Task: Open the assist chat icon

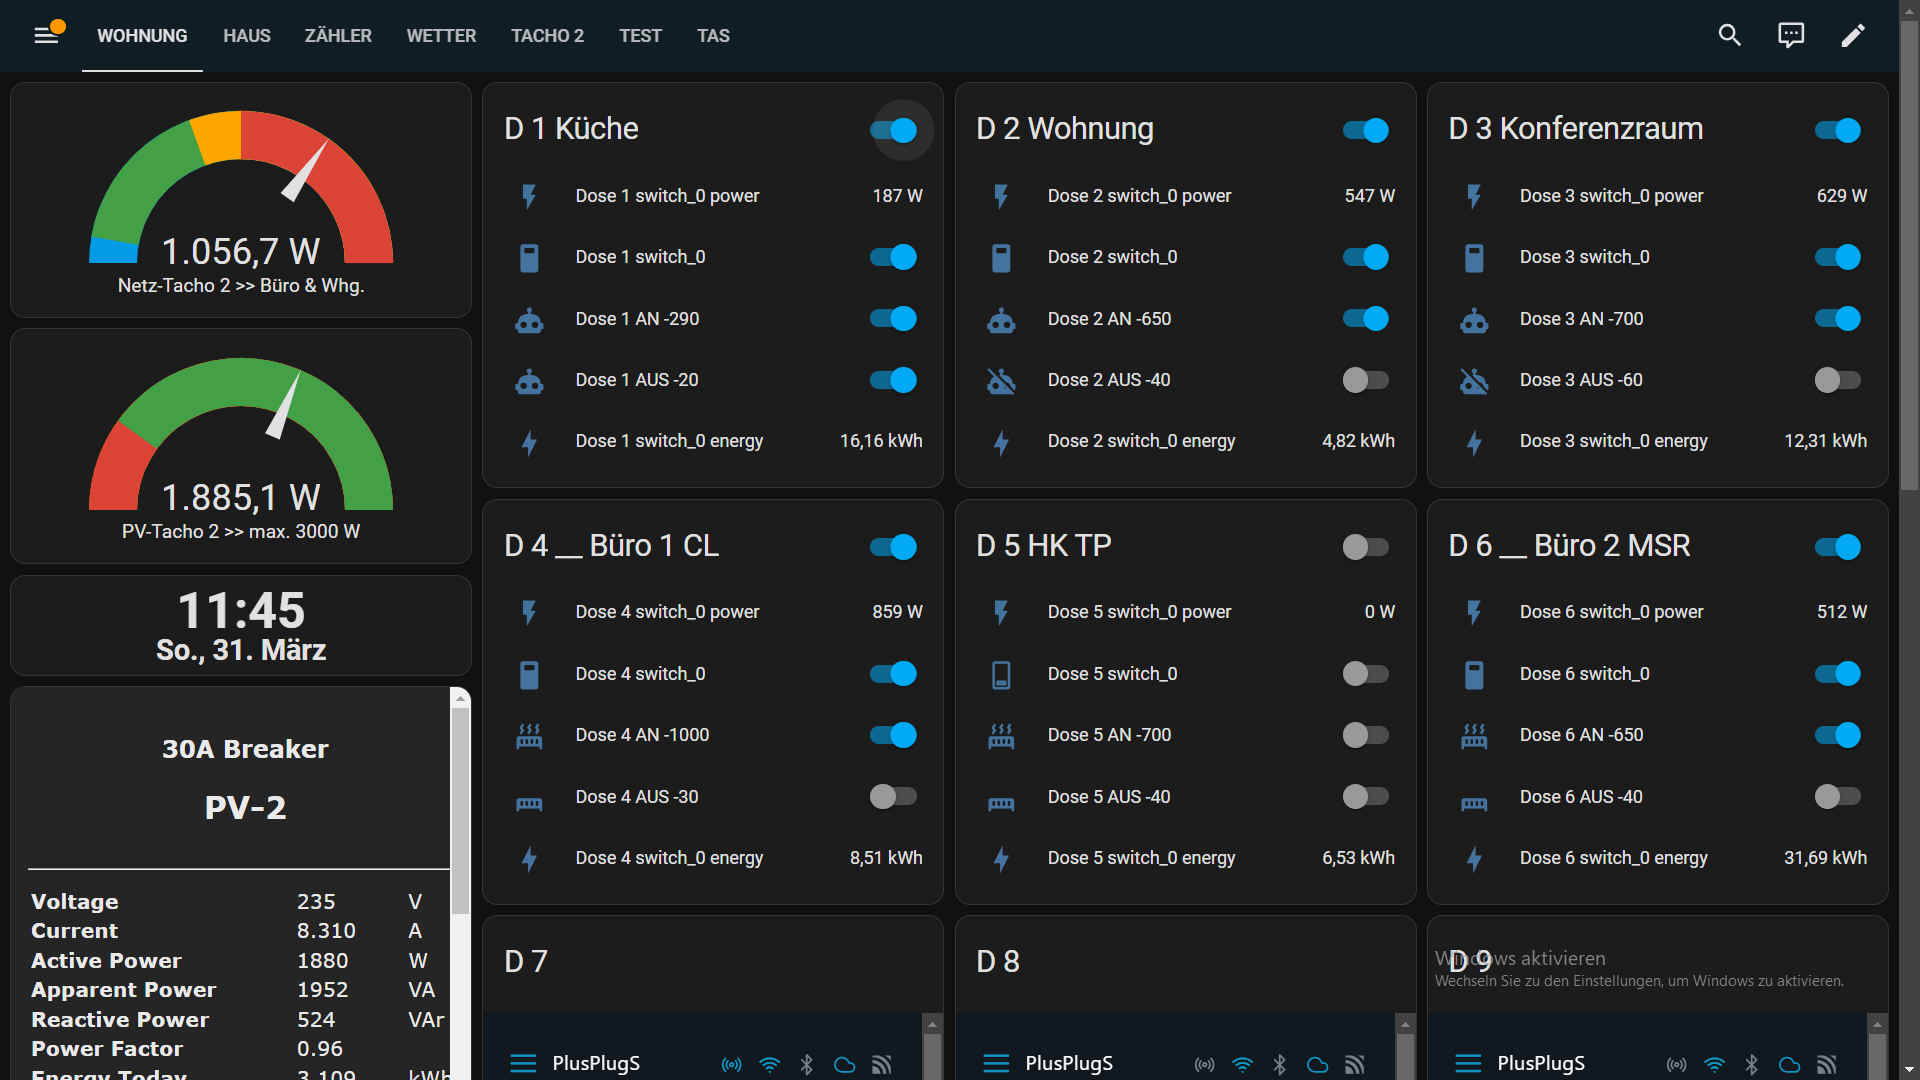Action: (x=1790, y=36)
